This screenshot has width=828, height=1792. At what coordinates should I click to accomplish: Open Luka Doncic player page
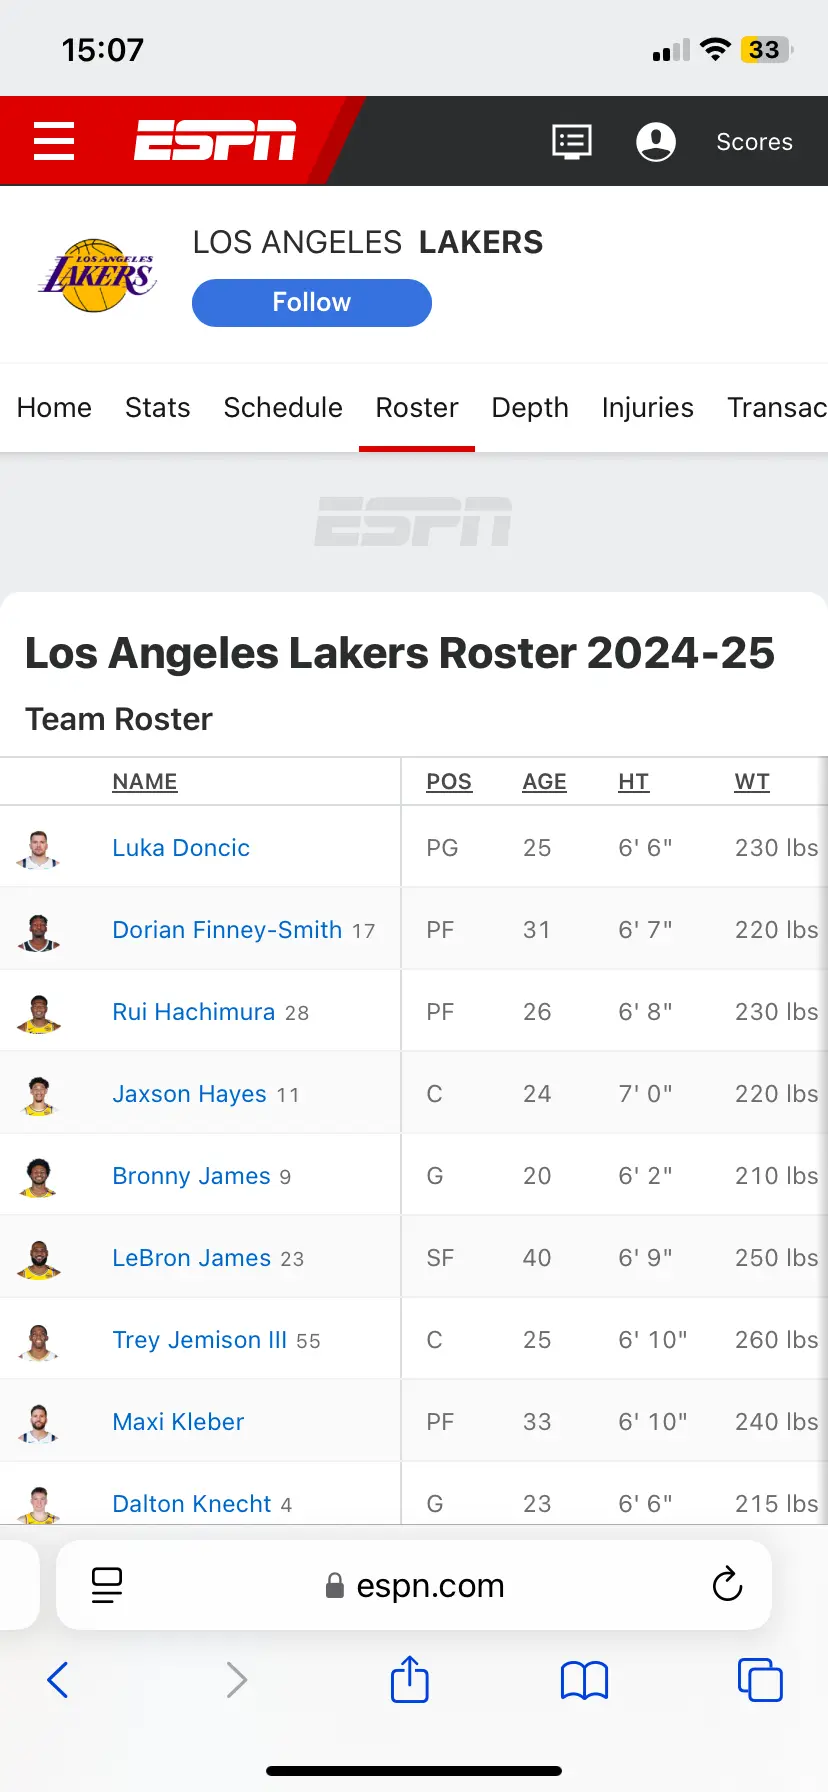point(181,848)
